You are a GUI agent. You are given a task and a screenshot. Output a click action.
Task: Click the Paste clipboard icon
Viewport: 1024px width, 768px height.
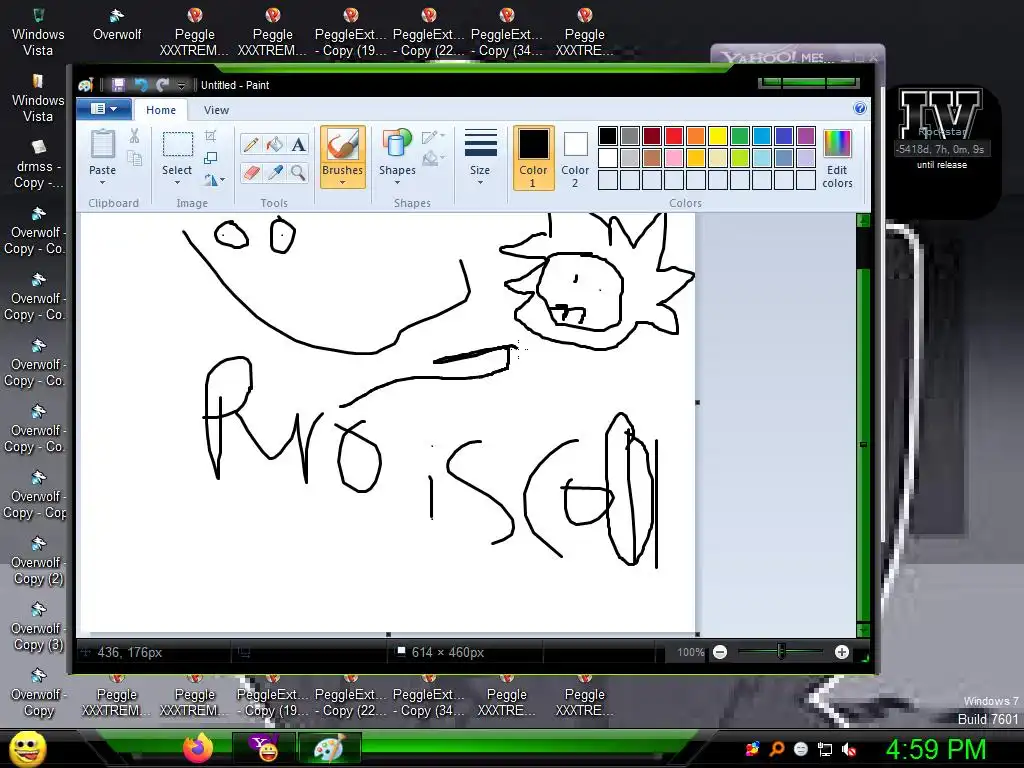click(x=103, y=144)
